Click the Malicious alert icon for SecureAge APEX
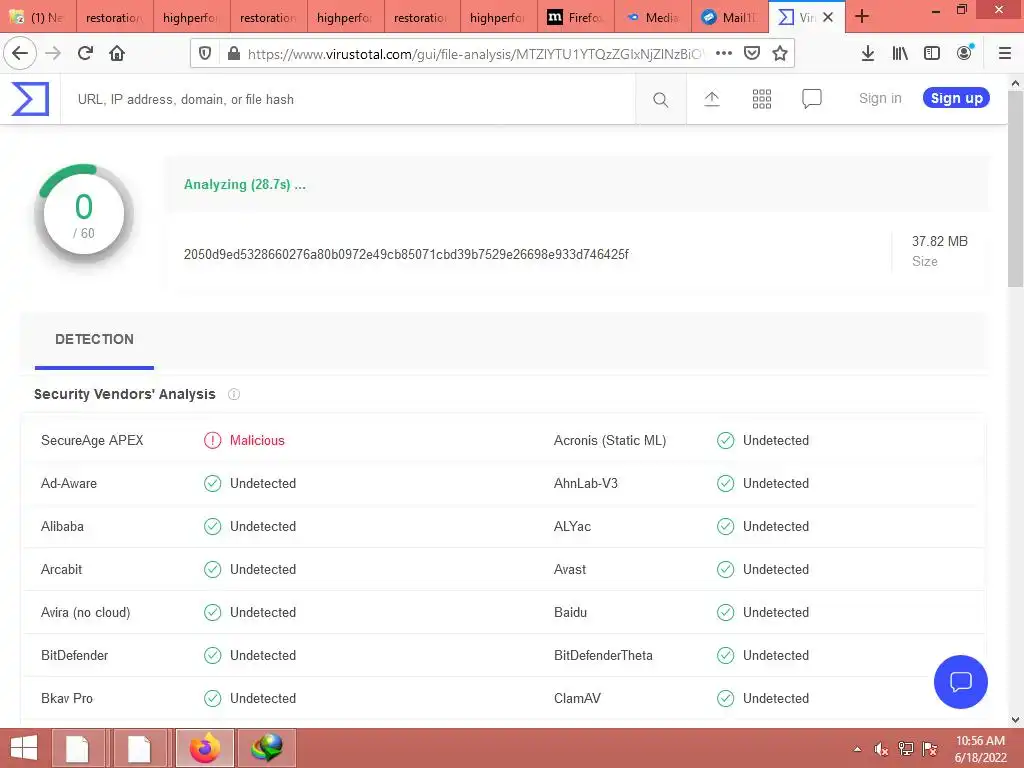 [212, 440]
